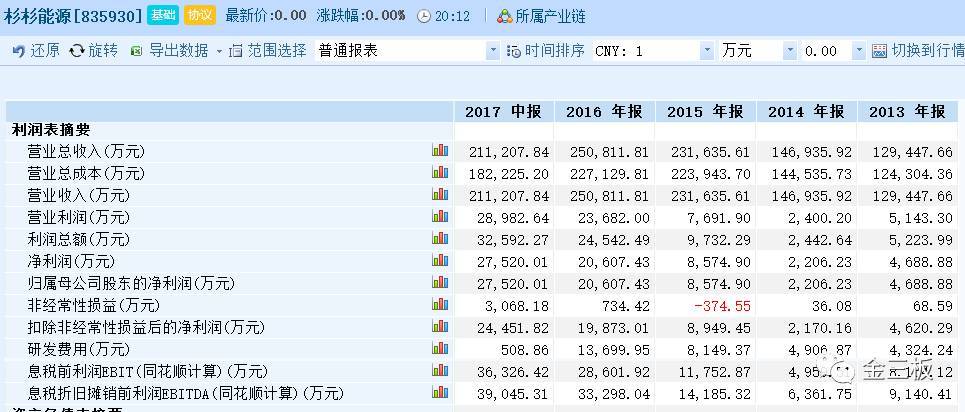The width and height of the screenshot is (965, 412).
Task: Click the 时间排序 time sort icon
Action: click(514, 51)
